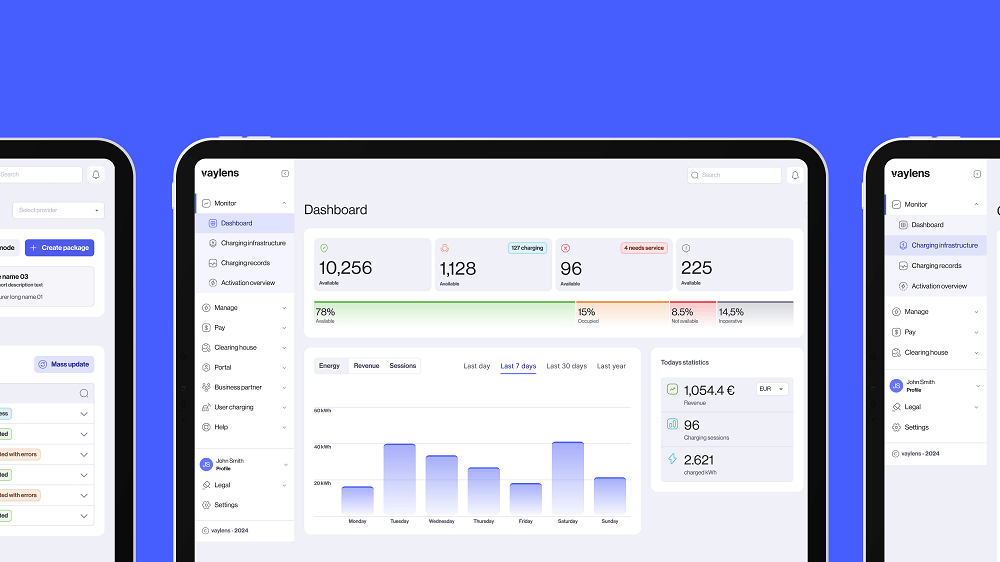1000x562 pixels.
Task: Switch chart range to Last day
Action: (x=476, y=366)
